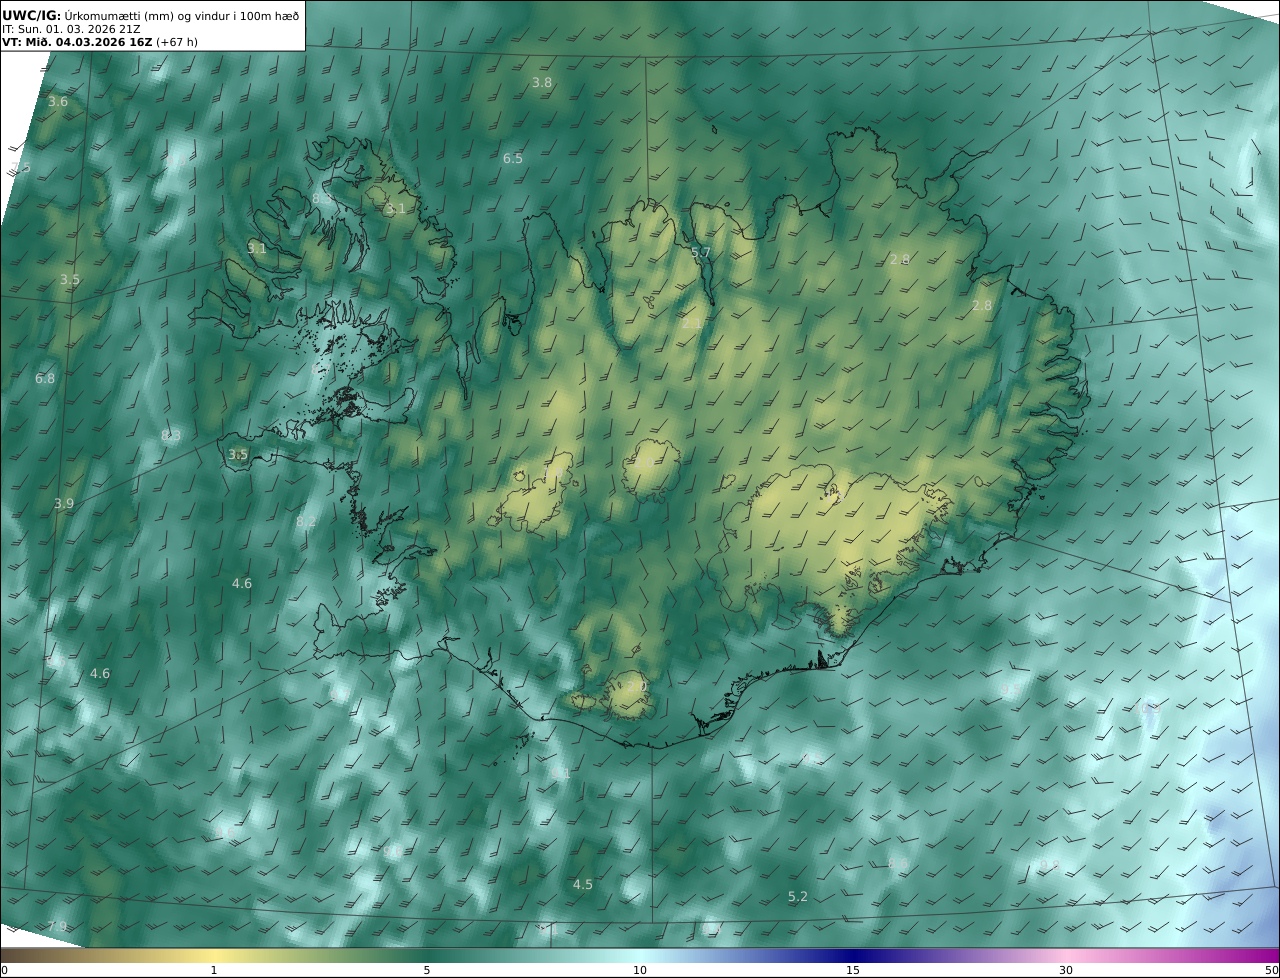Pick the pink color at colorbar value 30
1280x978 pixels.
1066,955
